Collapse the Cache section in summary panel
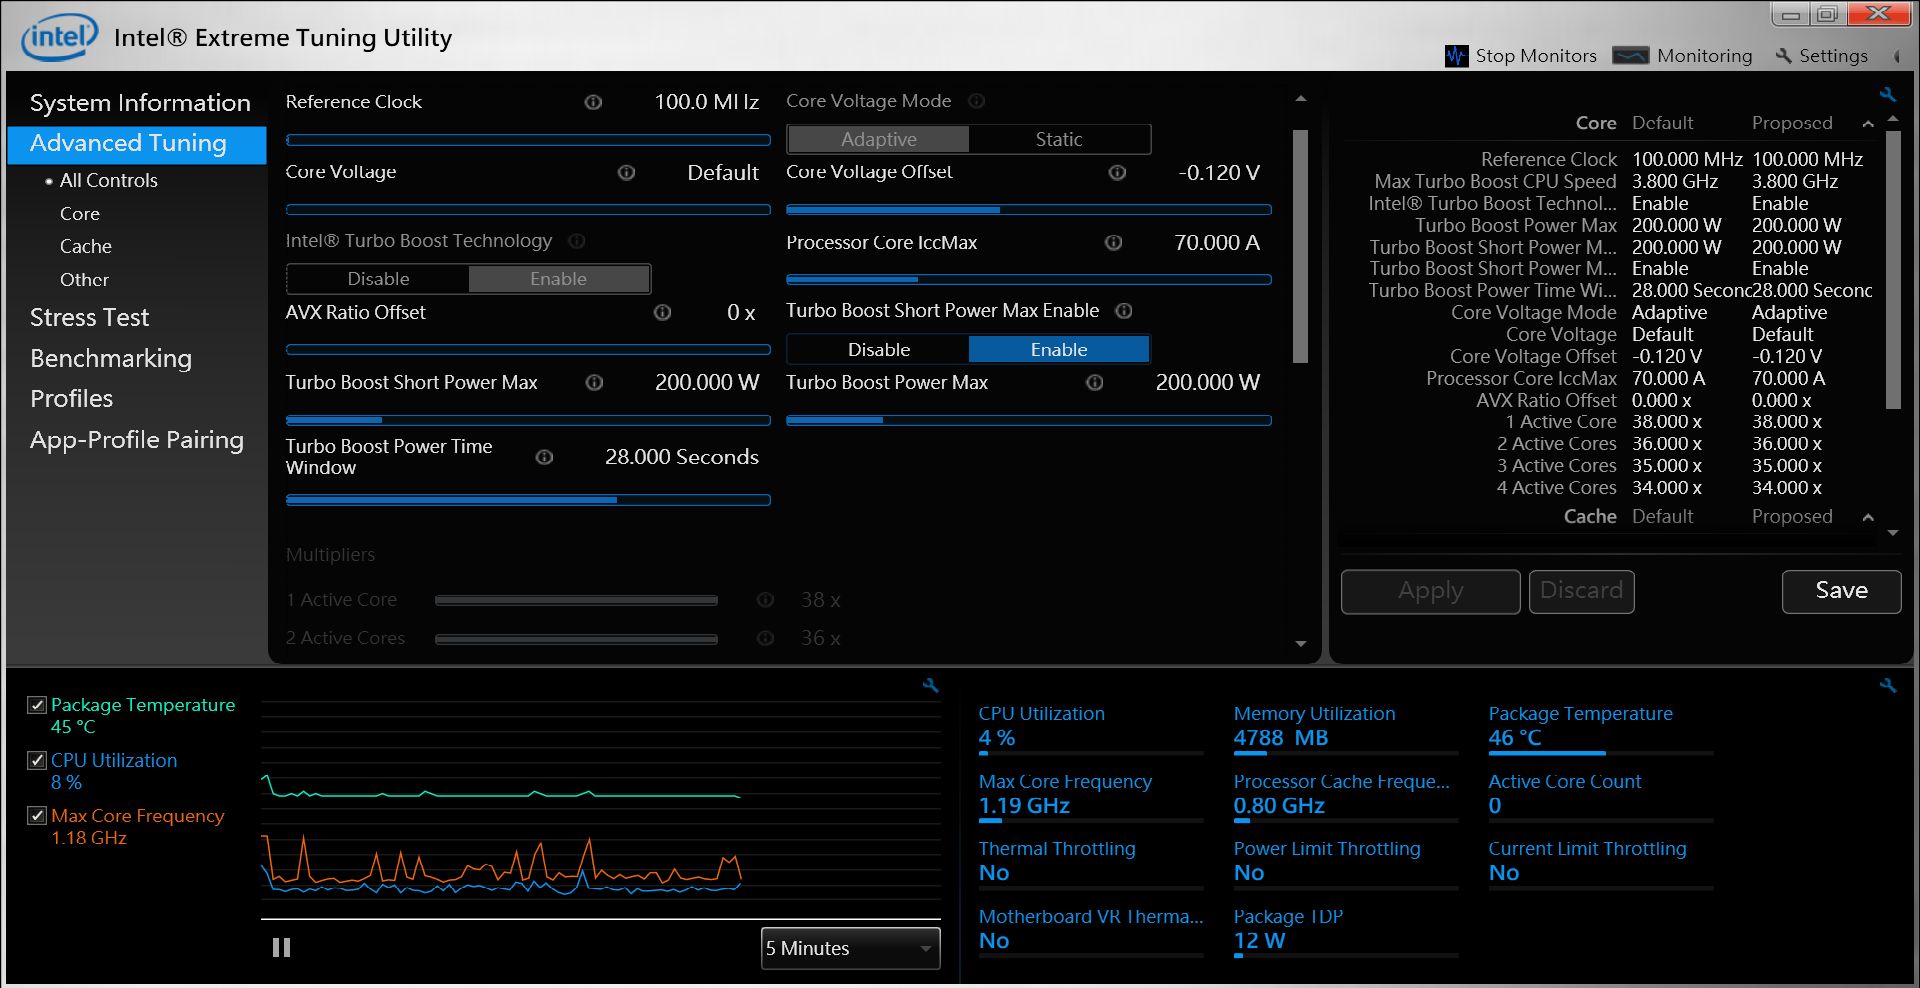The height and width of the screenshot is (988, 1920). point(1868,517)
